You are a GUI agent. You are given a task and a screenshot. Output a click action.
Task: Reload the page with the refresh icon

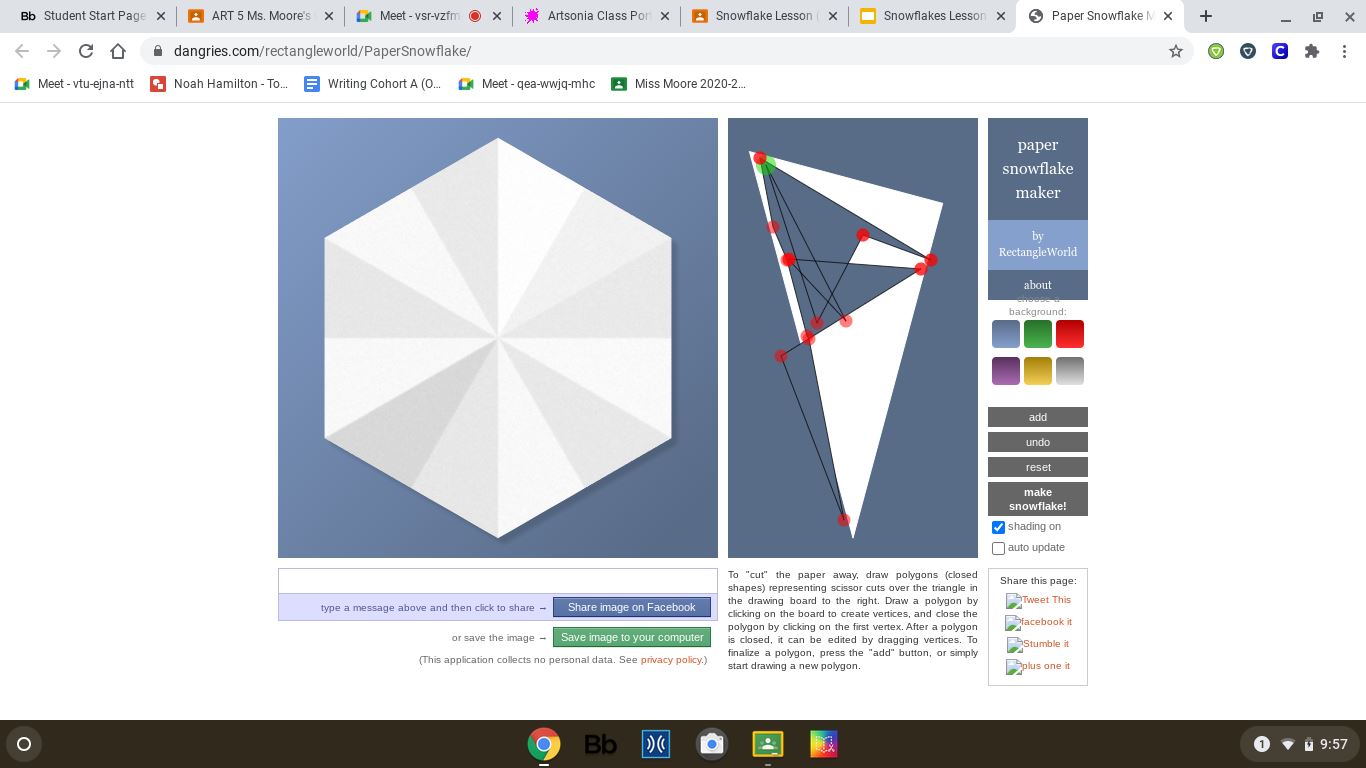(86, 51)
